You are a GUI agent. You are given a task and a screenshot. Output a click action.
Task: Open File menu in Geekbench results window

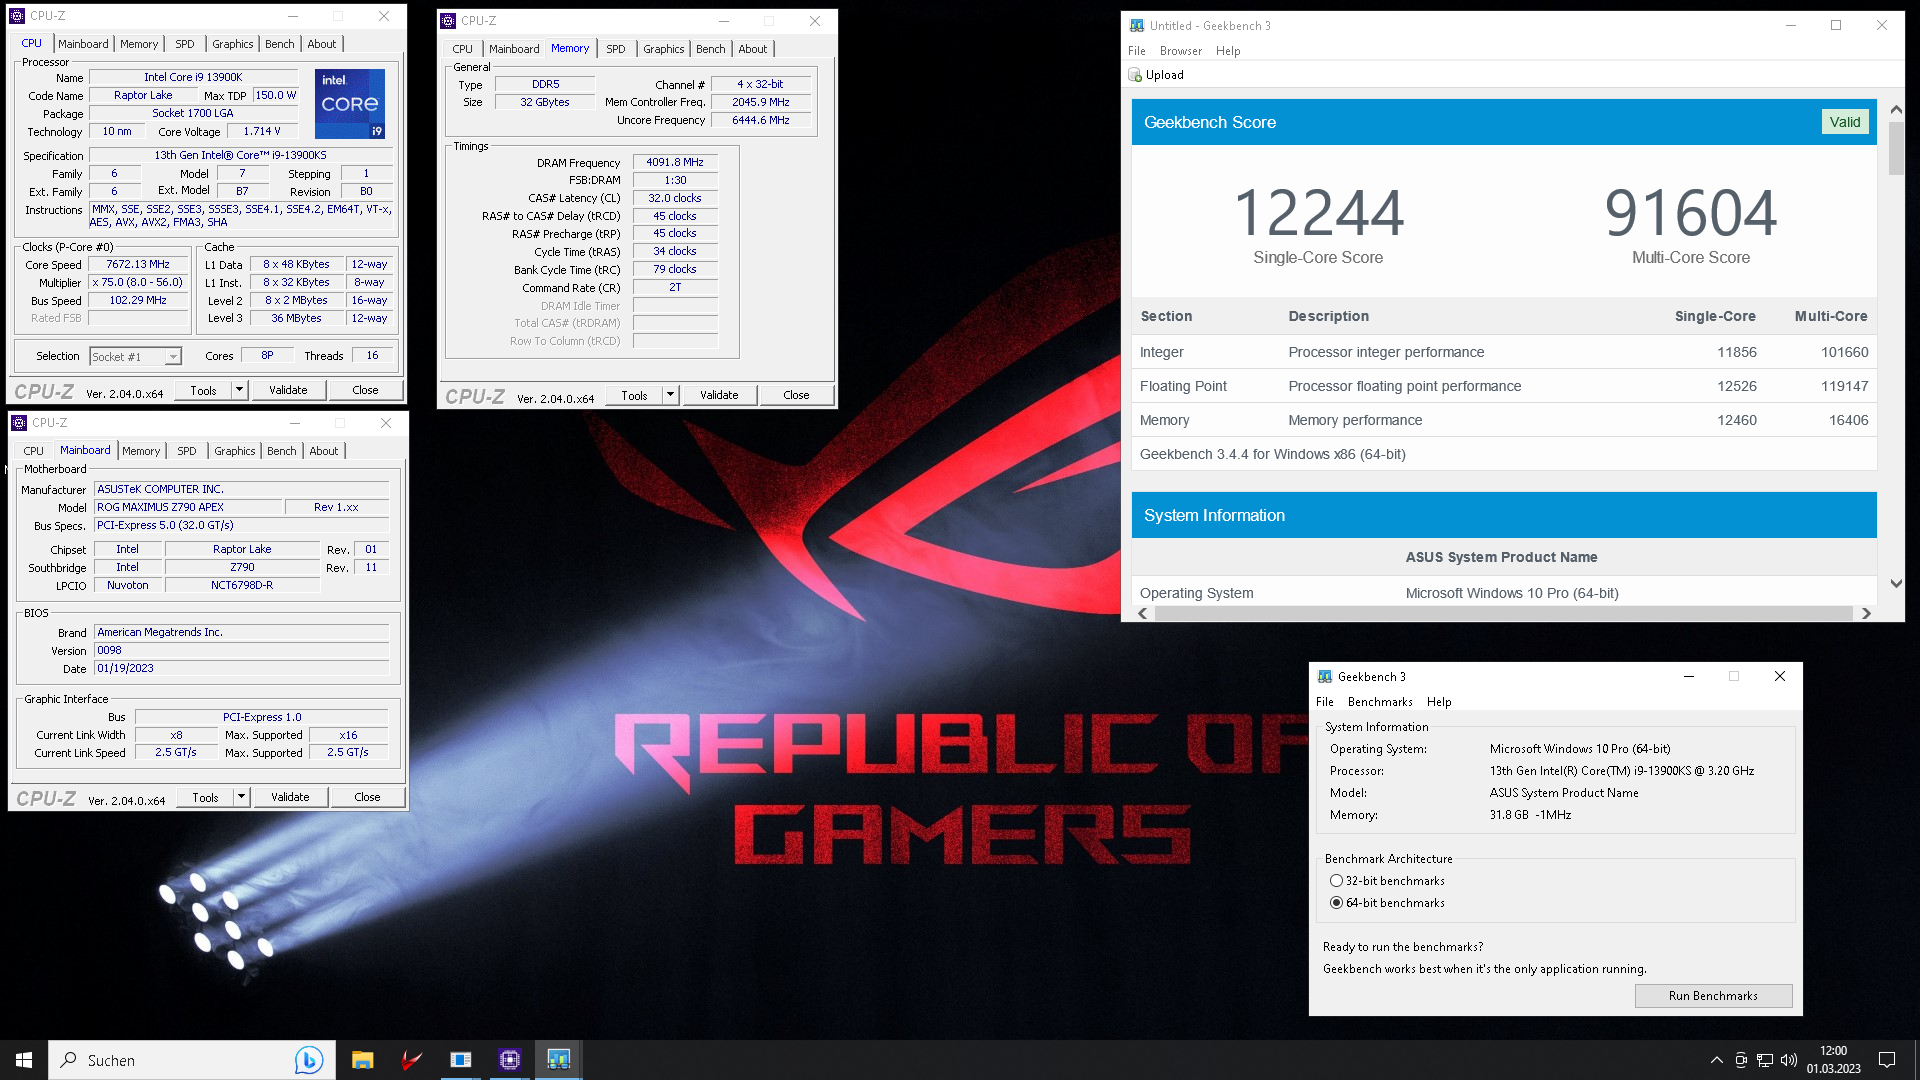(1137, 51)
